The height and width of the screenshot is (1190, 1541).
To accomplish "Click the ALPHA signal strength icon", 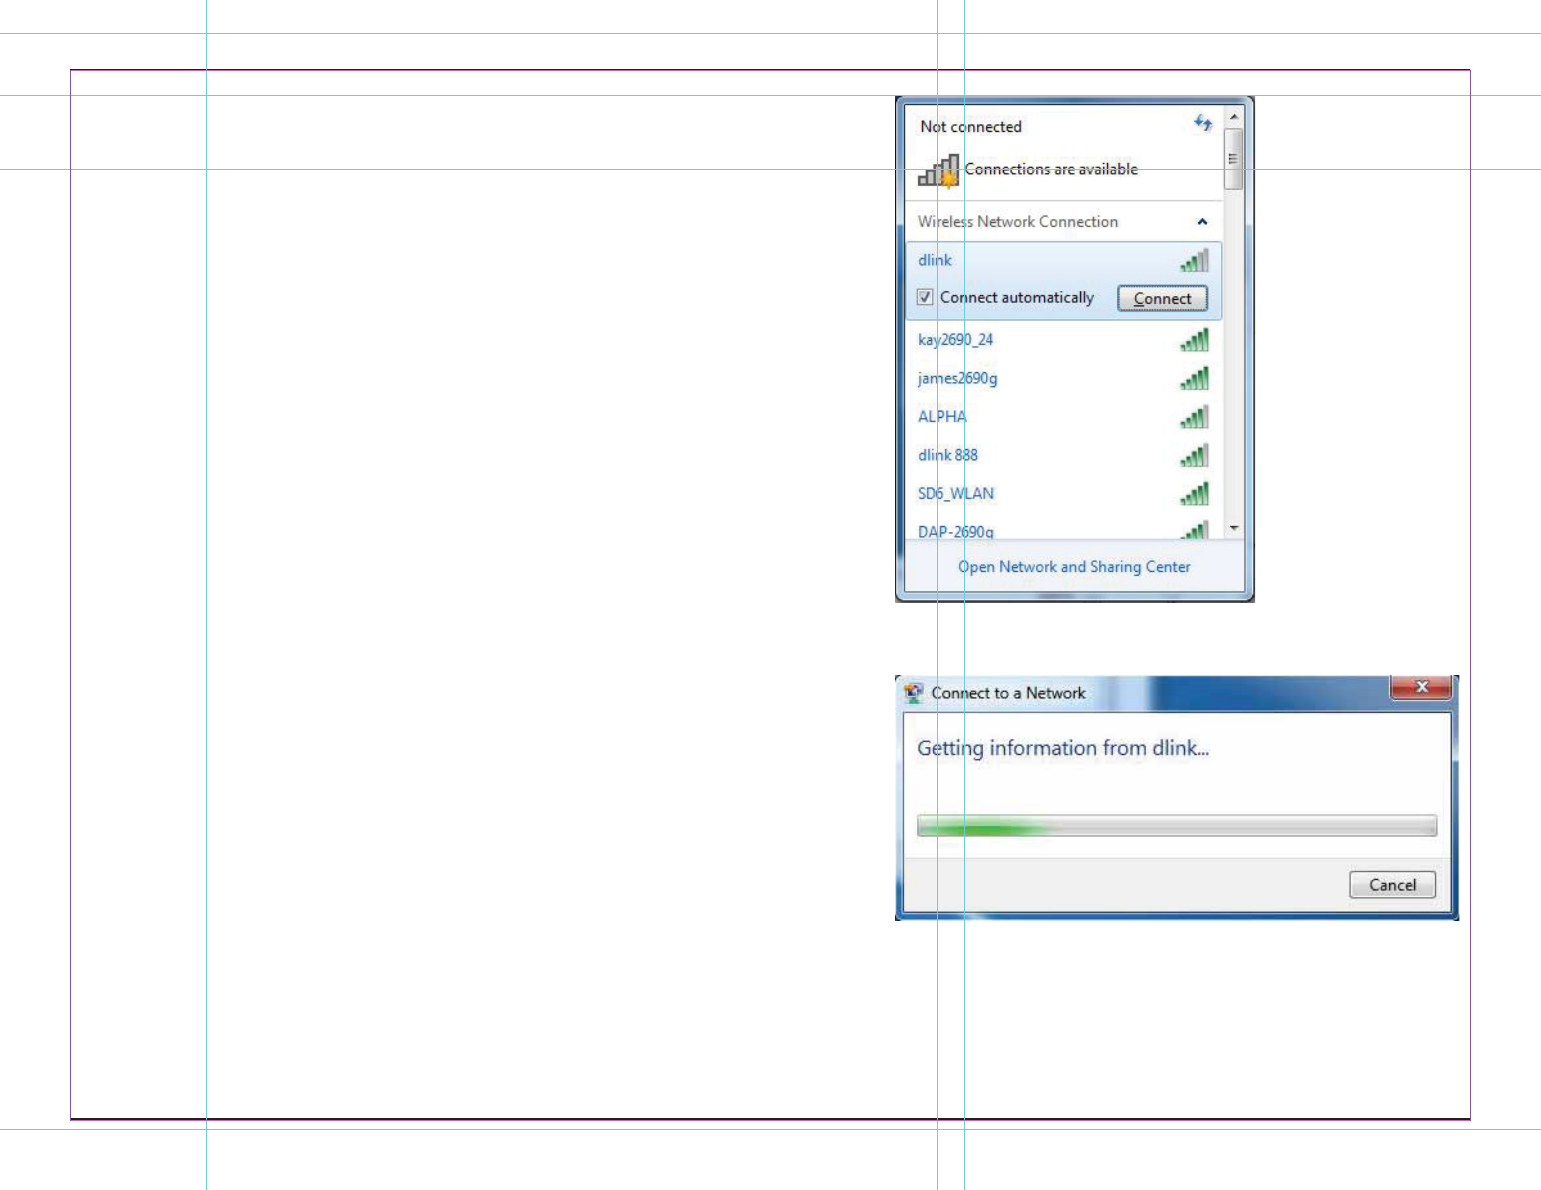I will [x=1194, y=417].
